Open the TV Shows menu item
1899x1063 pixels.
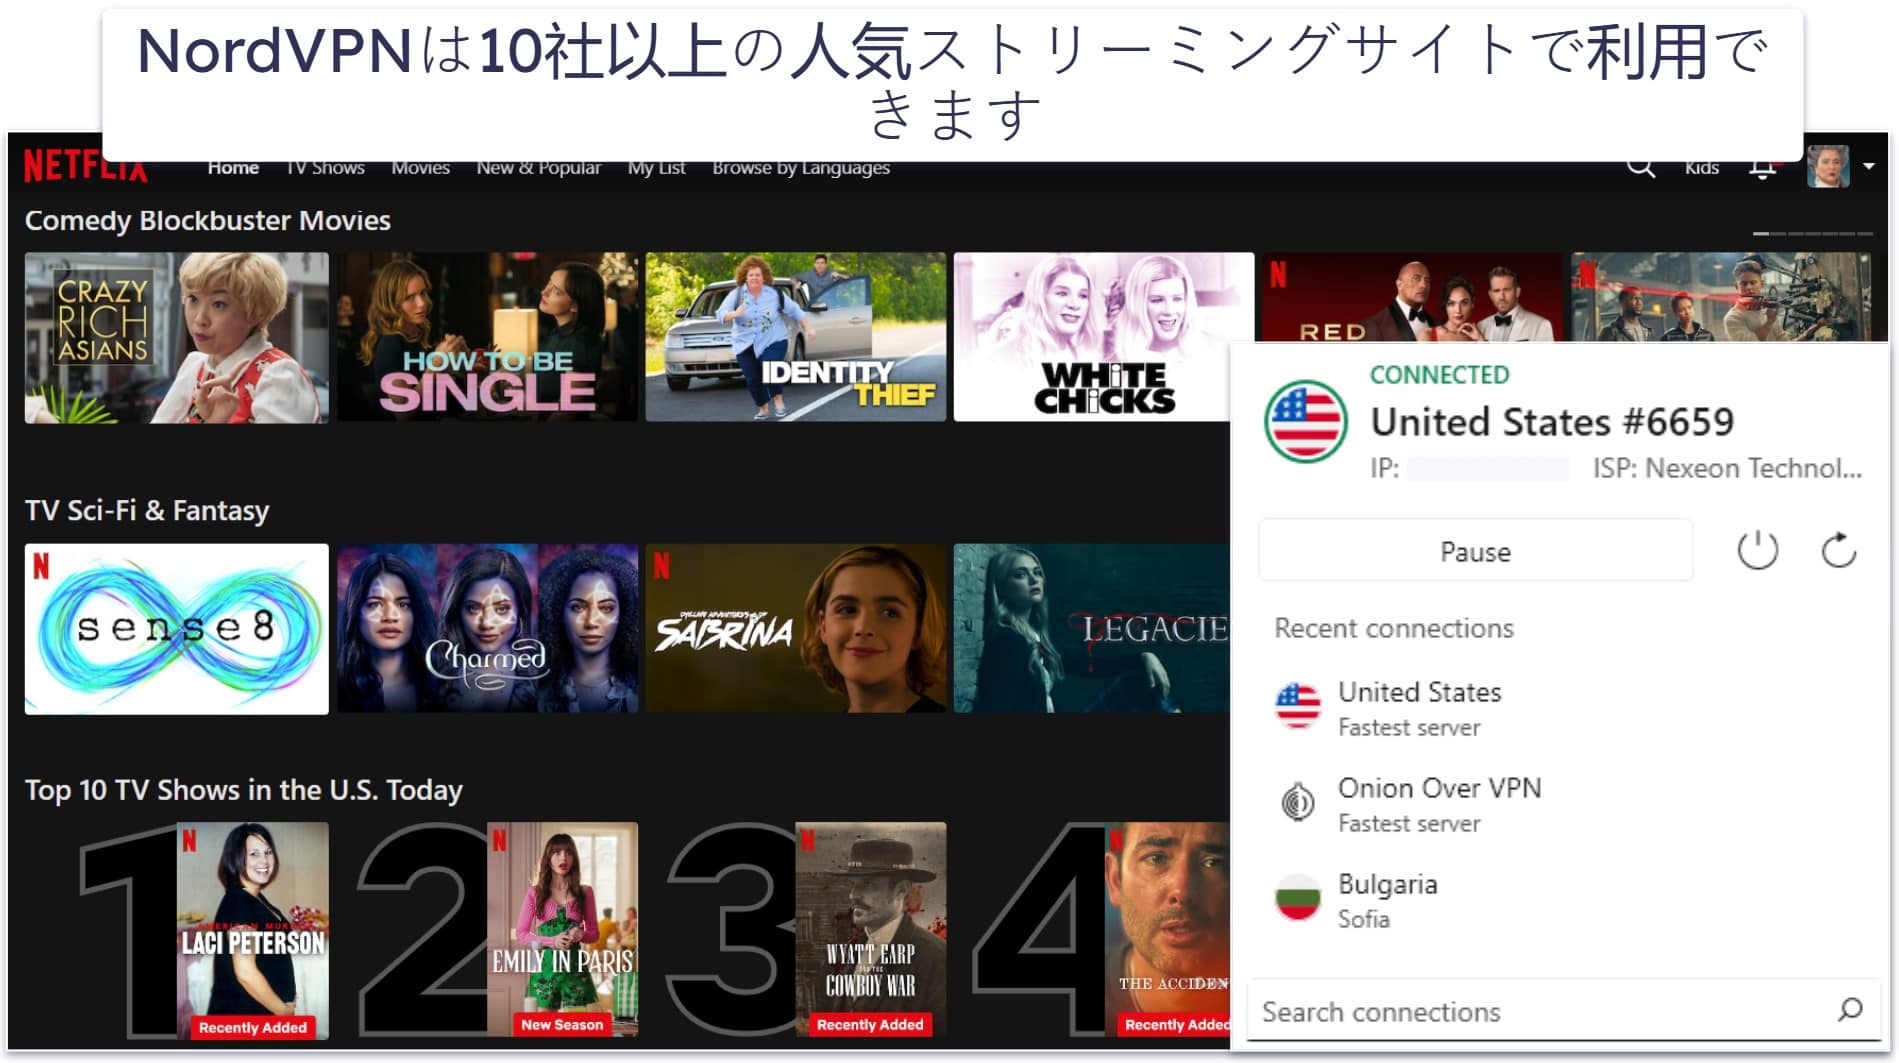tap(325, 167)
